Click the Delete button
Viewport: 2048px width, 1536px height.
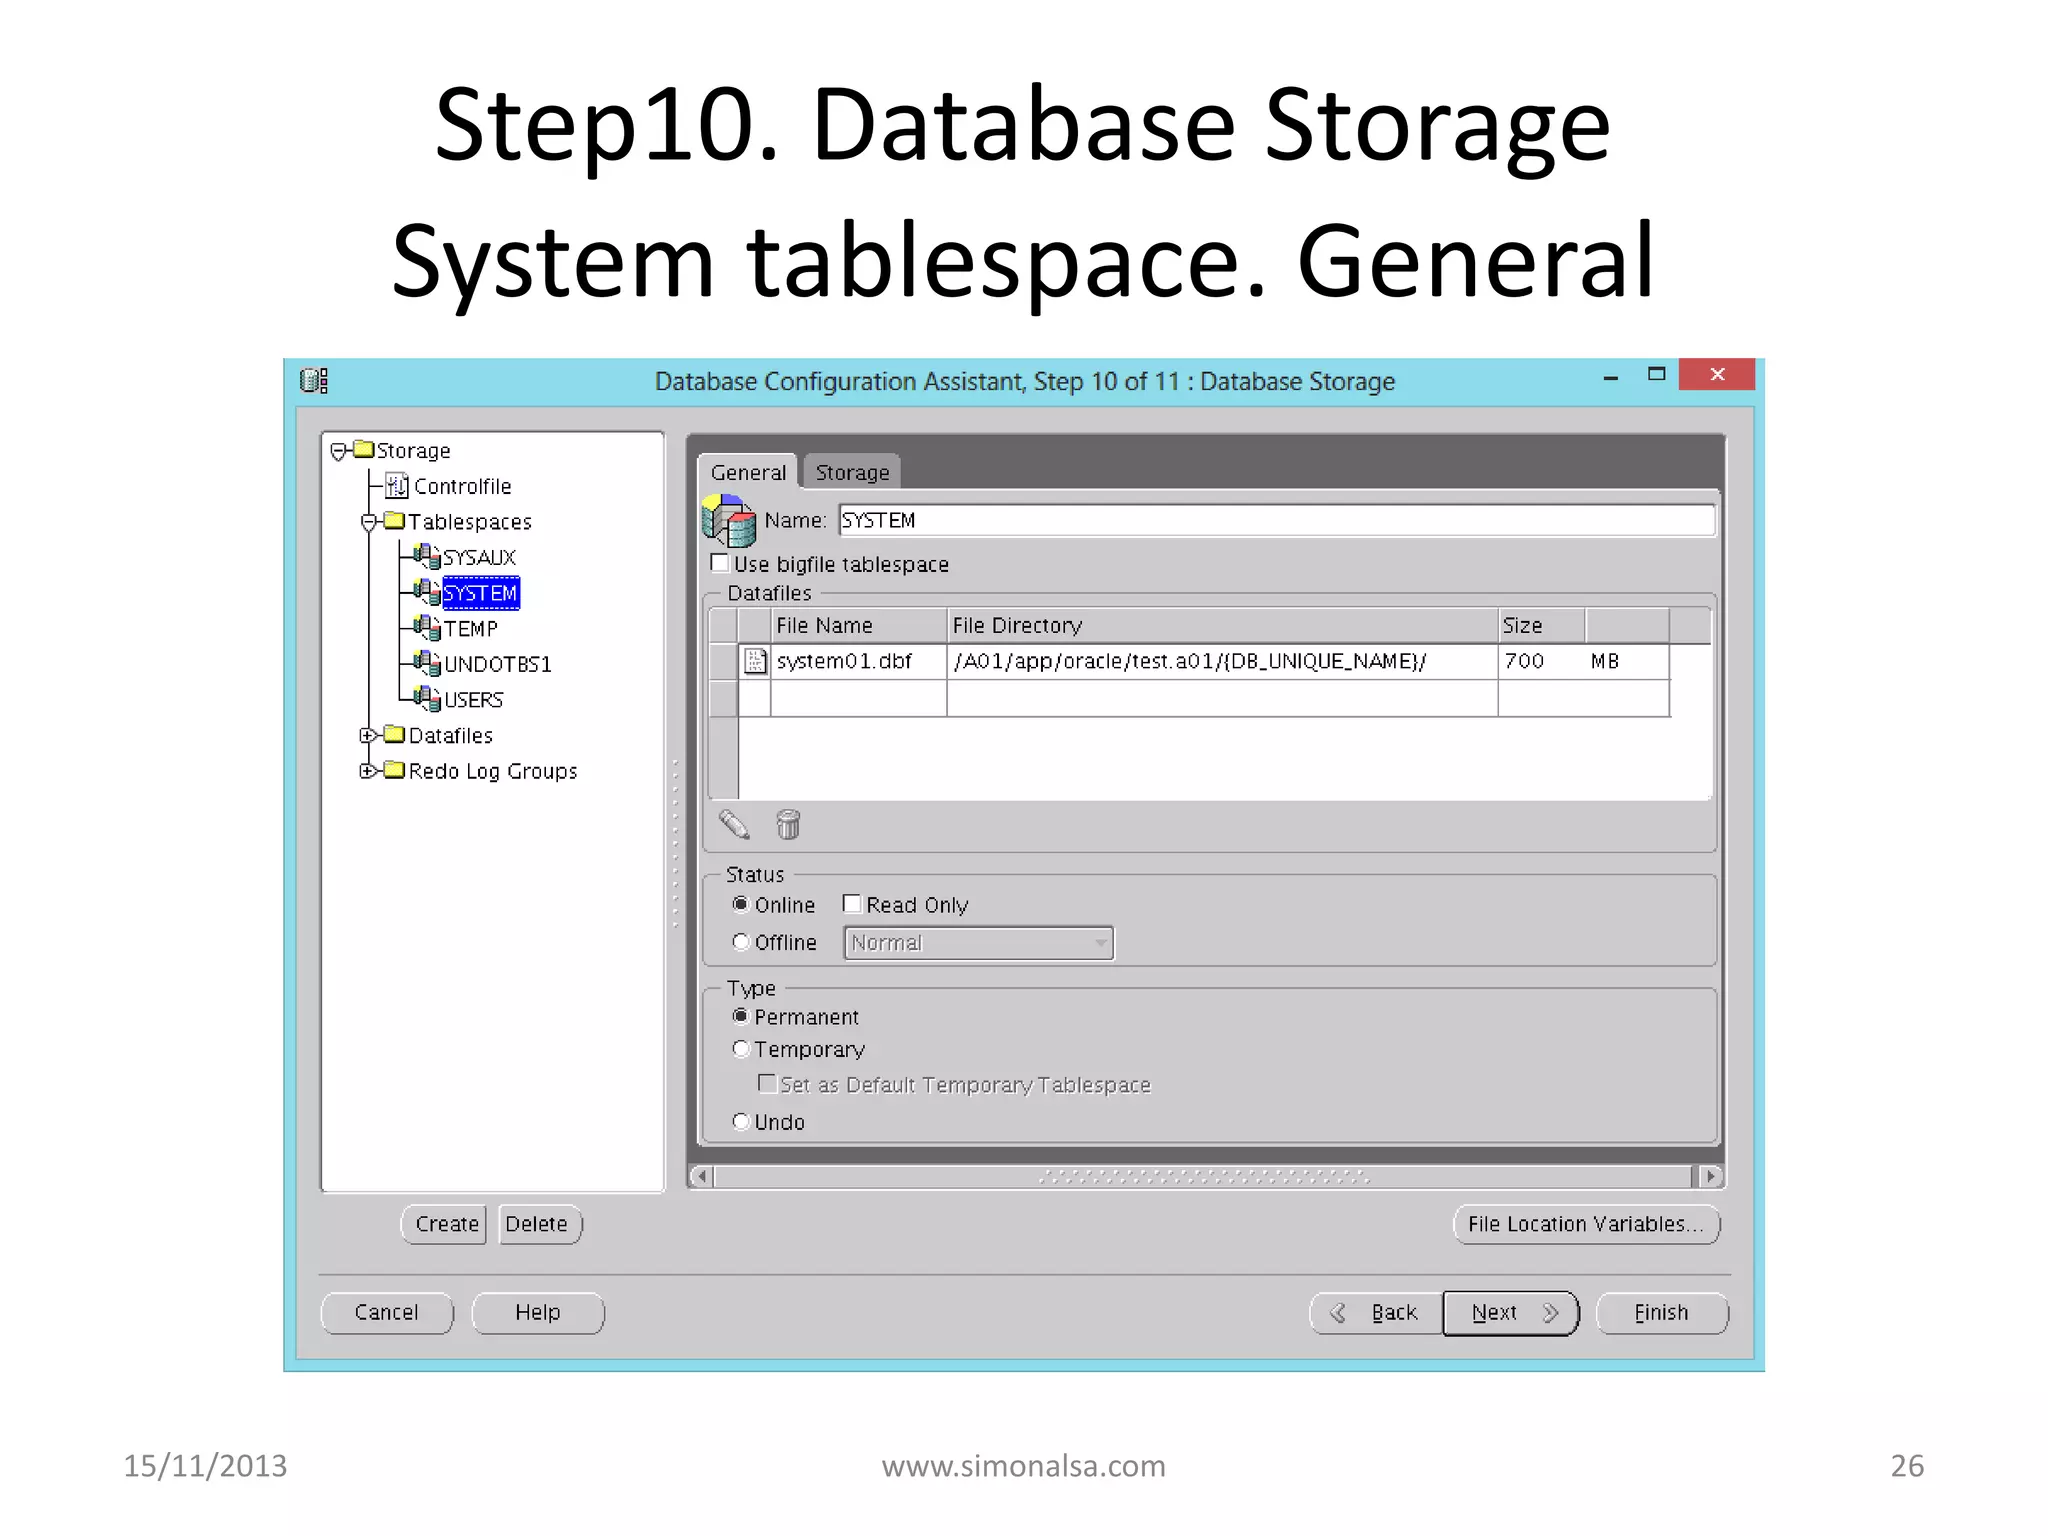coord(539,1224)
